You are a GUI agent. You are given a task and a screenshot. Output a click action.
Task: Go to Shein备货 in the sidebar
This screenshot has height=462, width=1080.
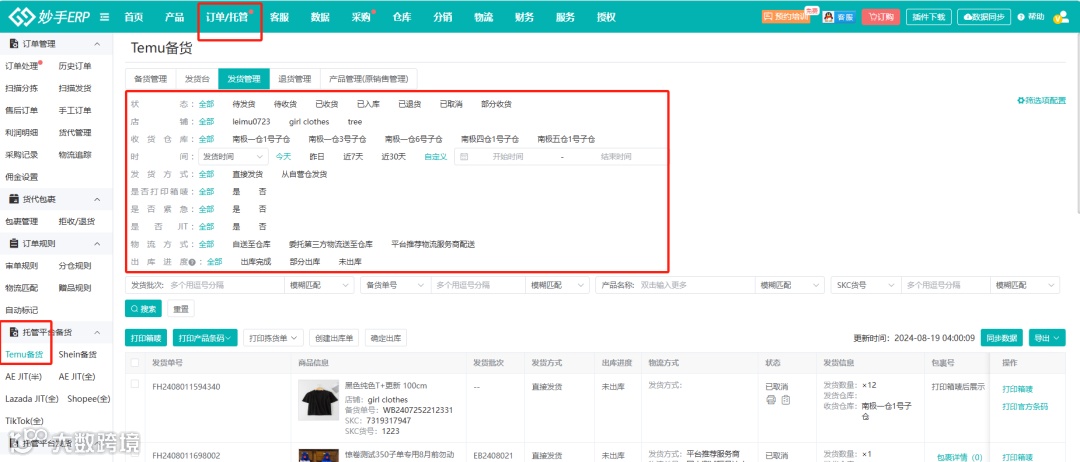click(x=78, y=355)
